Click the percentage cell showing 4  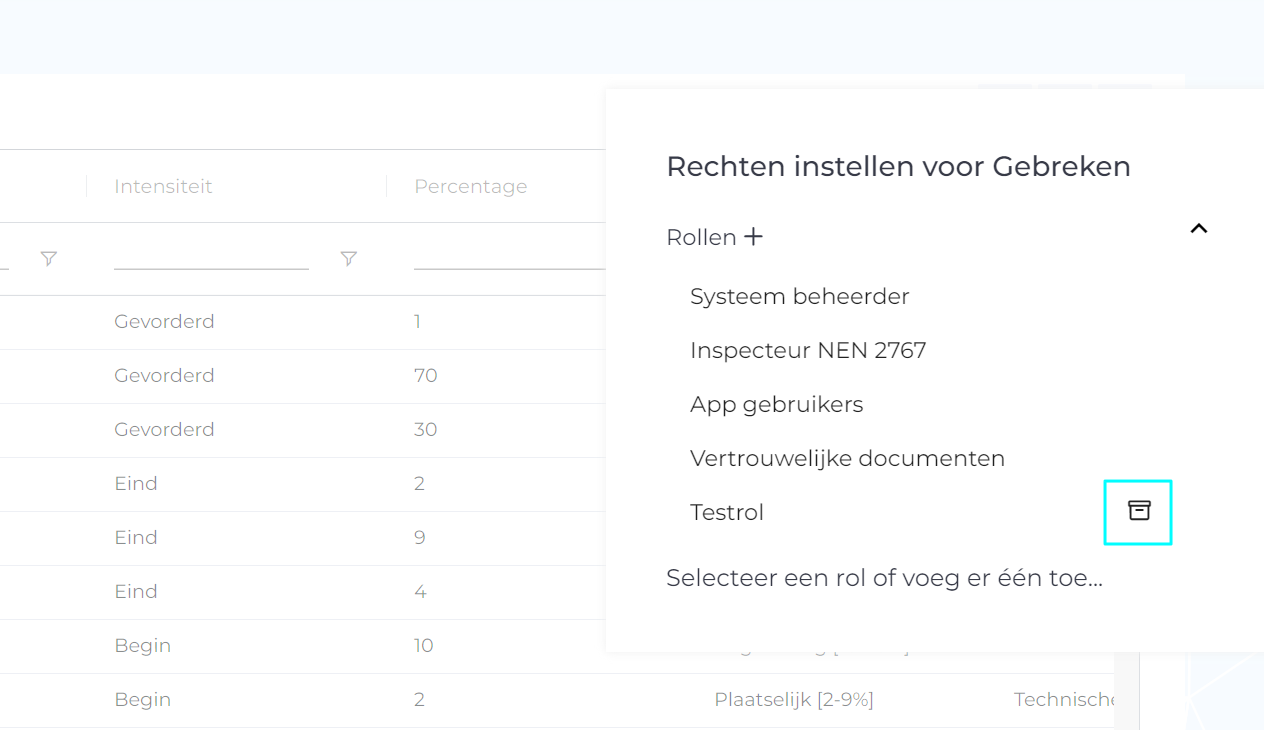tap(420, 591)
